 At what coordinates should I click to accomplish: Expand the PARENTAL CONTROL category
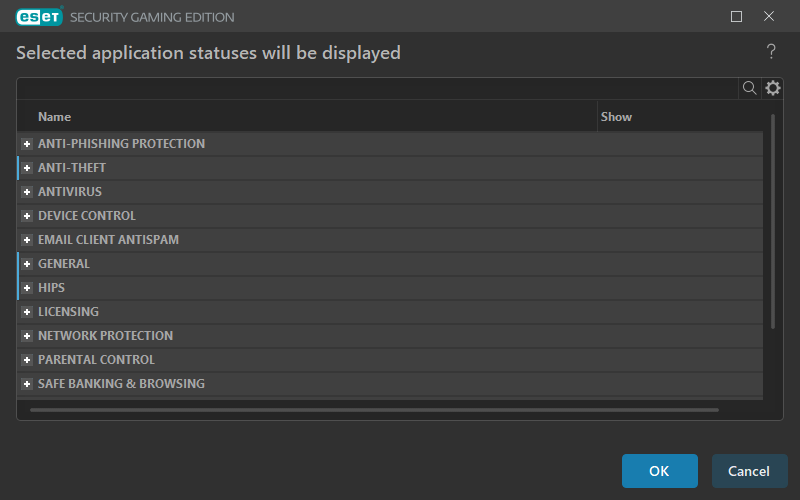[x=27, y=360]
